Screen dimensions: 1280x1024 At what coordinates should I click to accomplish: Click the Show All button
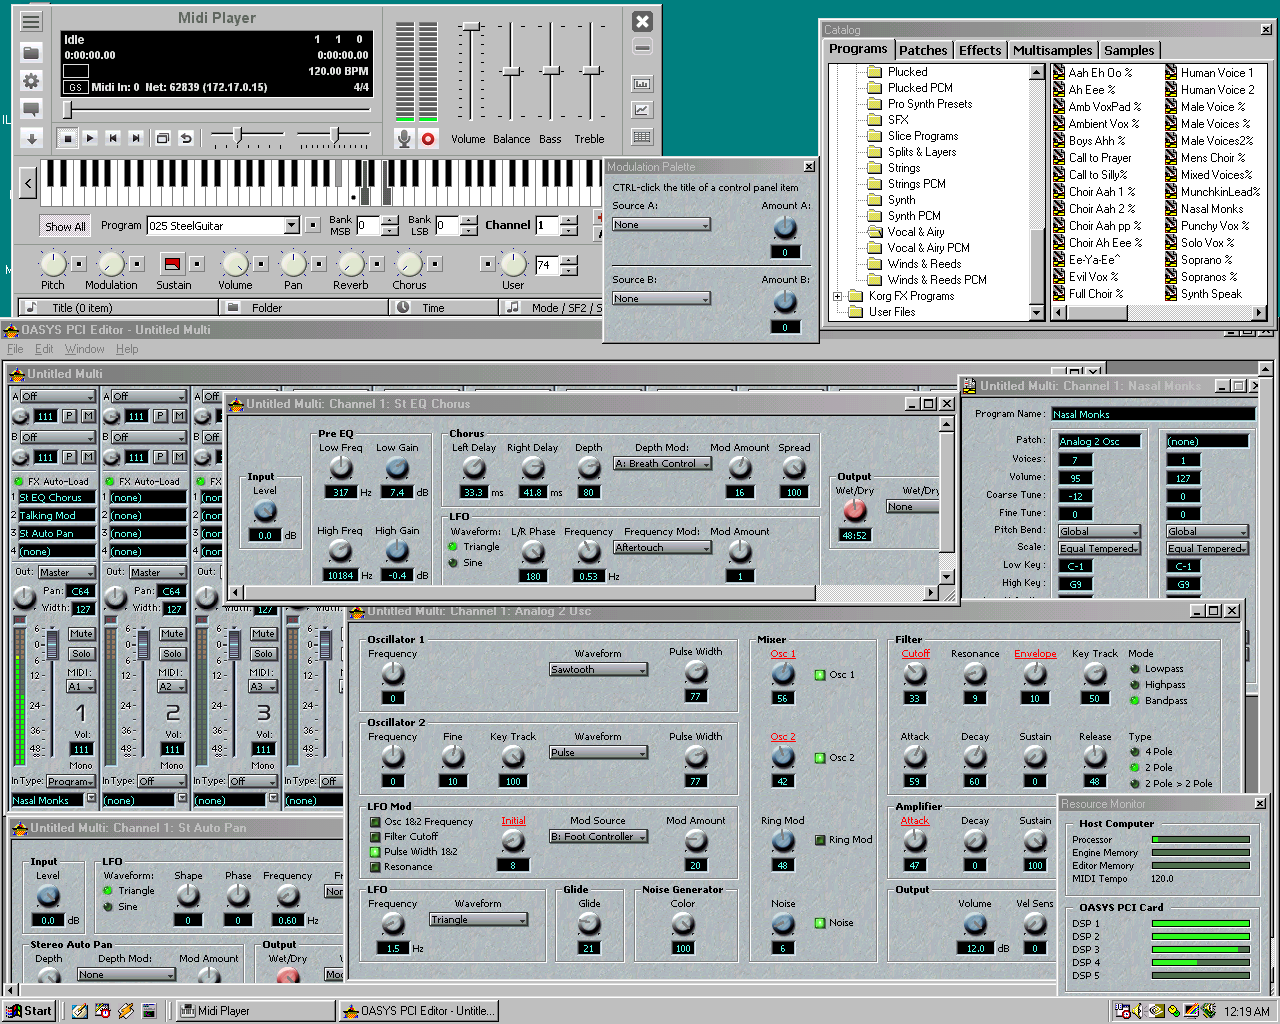click(x=65, y=226)
